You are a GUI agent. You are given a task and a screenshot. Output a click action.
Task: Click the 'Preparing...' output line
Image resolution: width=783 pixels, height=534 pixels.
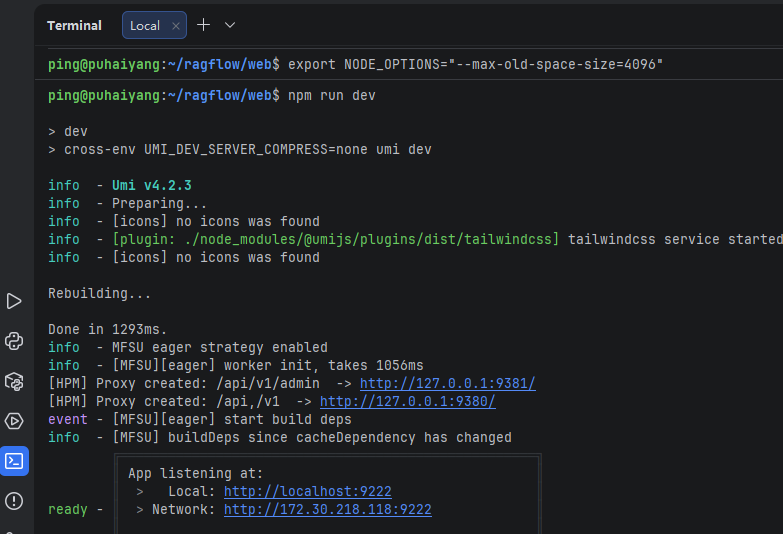159,203
